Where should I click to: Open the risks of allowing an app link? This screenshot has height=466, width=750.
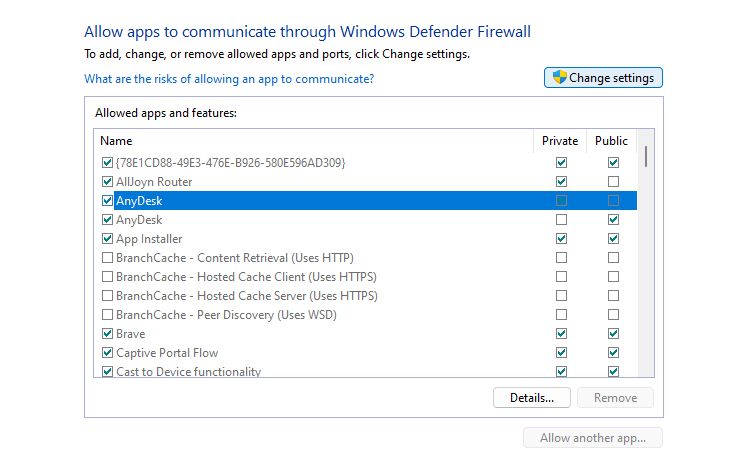[x=229, y=78]
